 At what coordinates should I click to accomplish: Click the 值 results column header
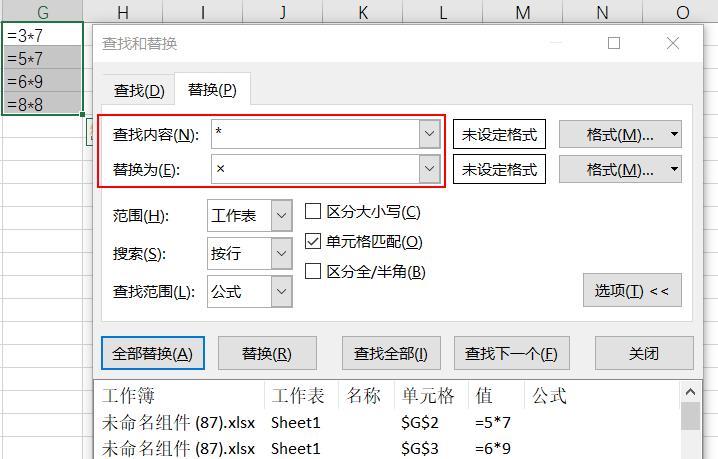(x=496, y=395)
